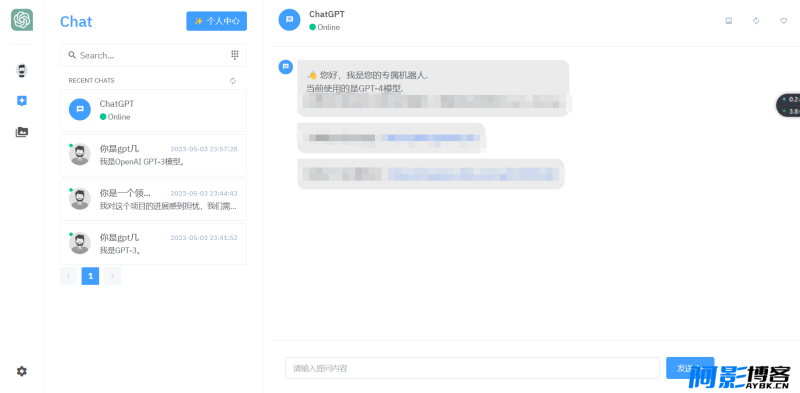Go to next page arrow in pagination
Screen dimensions: 800x393
point(112,276)
